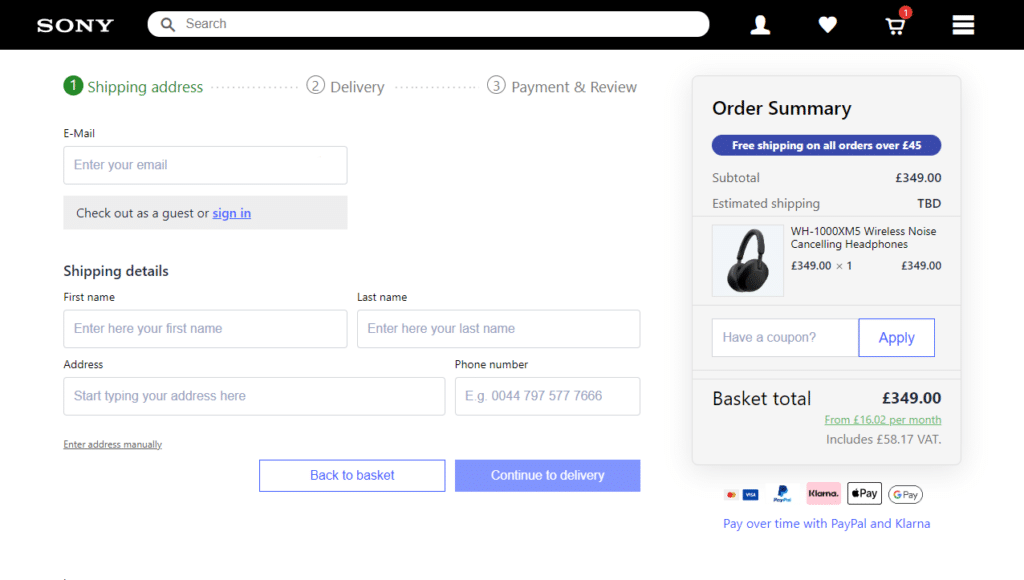Click the Apple Pay icon

tap(864, 493)
